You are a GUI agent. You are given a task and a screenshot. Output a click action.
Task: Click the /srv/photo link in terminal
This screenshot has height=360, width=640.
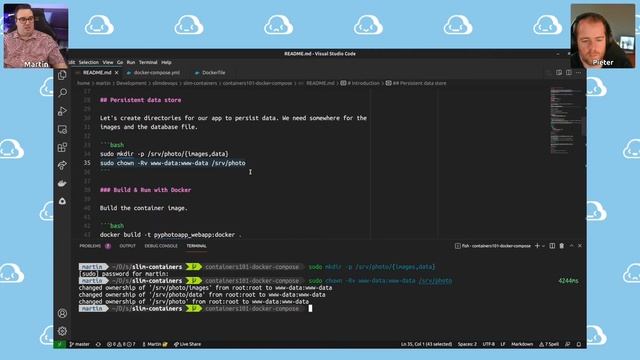click(x=435, y=281)
